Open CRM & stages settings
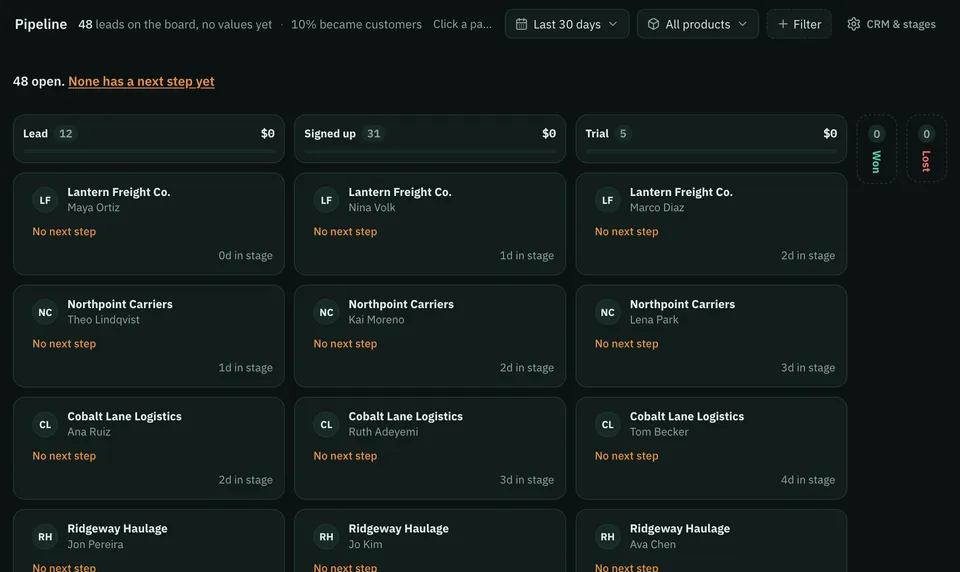960x572 pixels. coord(891,24)
